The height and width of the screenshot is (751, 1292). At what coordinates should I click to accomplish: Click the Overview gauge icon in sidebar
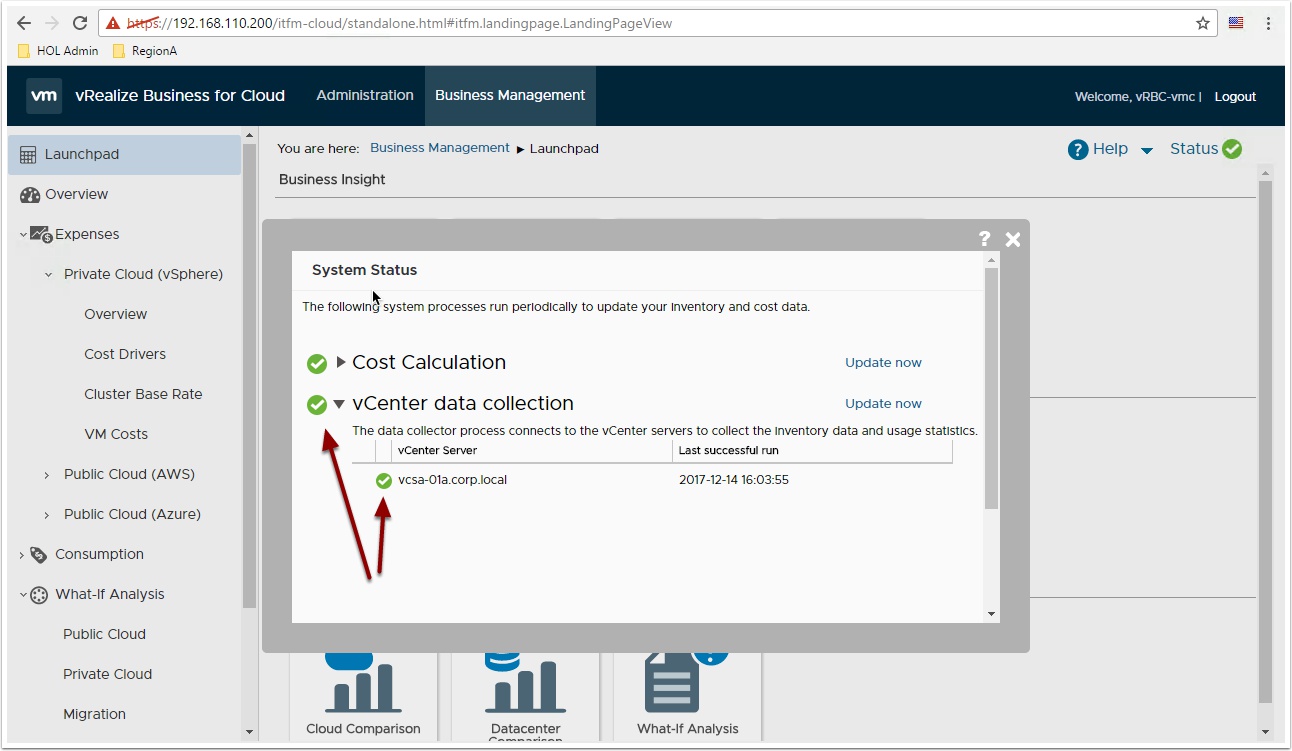pyautogui.click(x=30, y=195)
